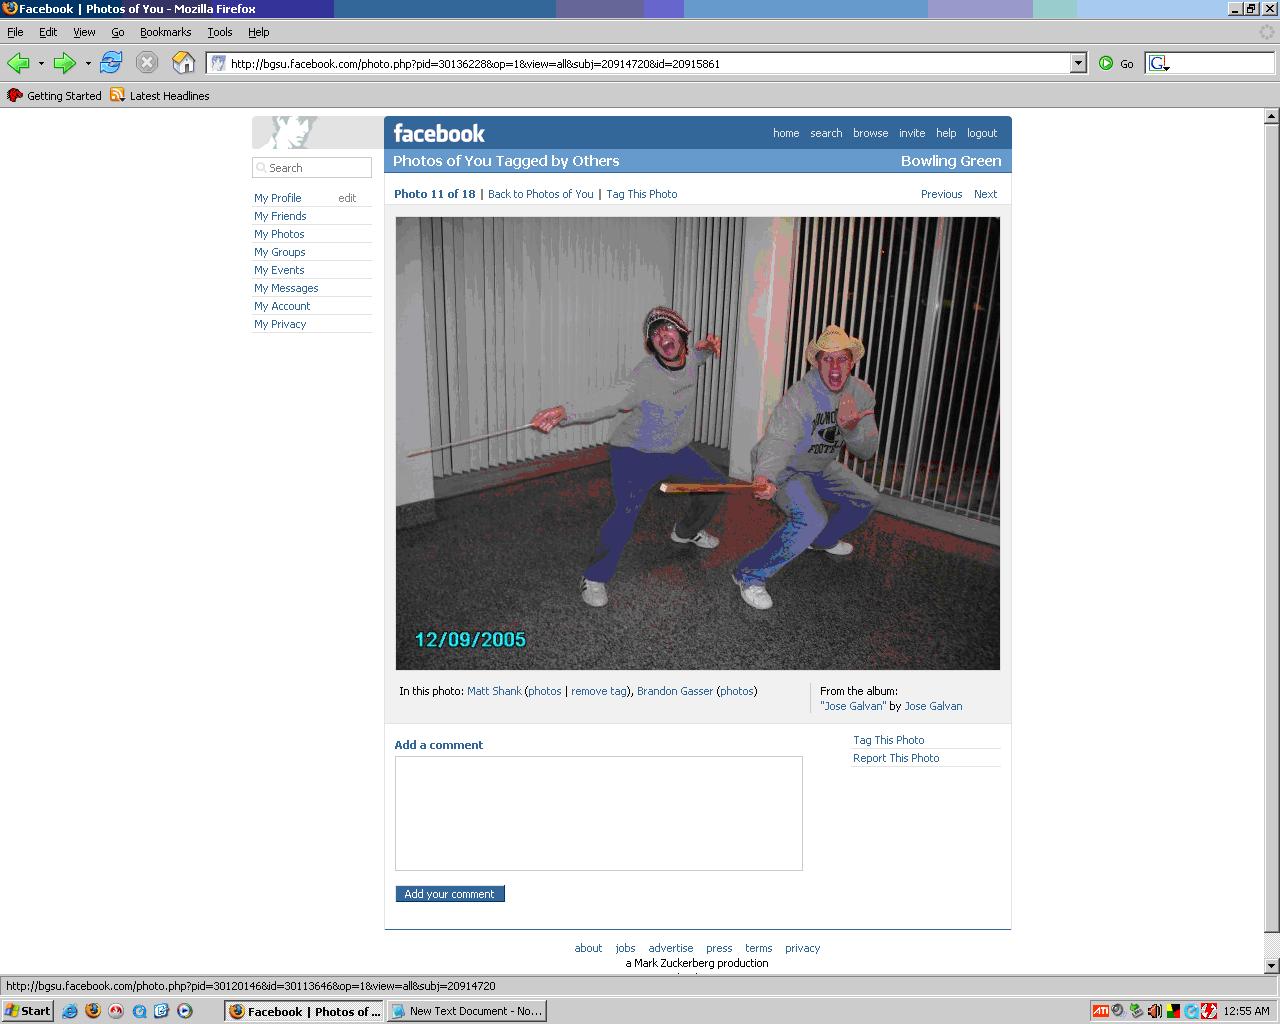Open the Google search engine selector dropdown
1280x1024 pixels.
(x=1159, y=63)
